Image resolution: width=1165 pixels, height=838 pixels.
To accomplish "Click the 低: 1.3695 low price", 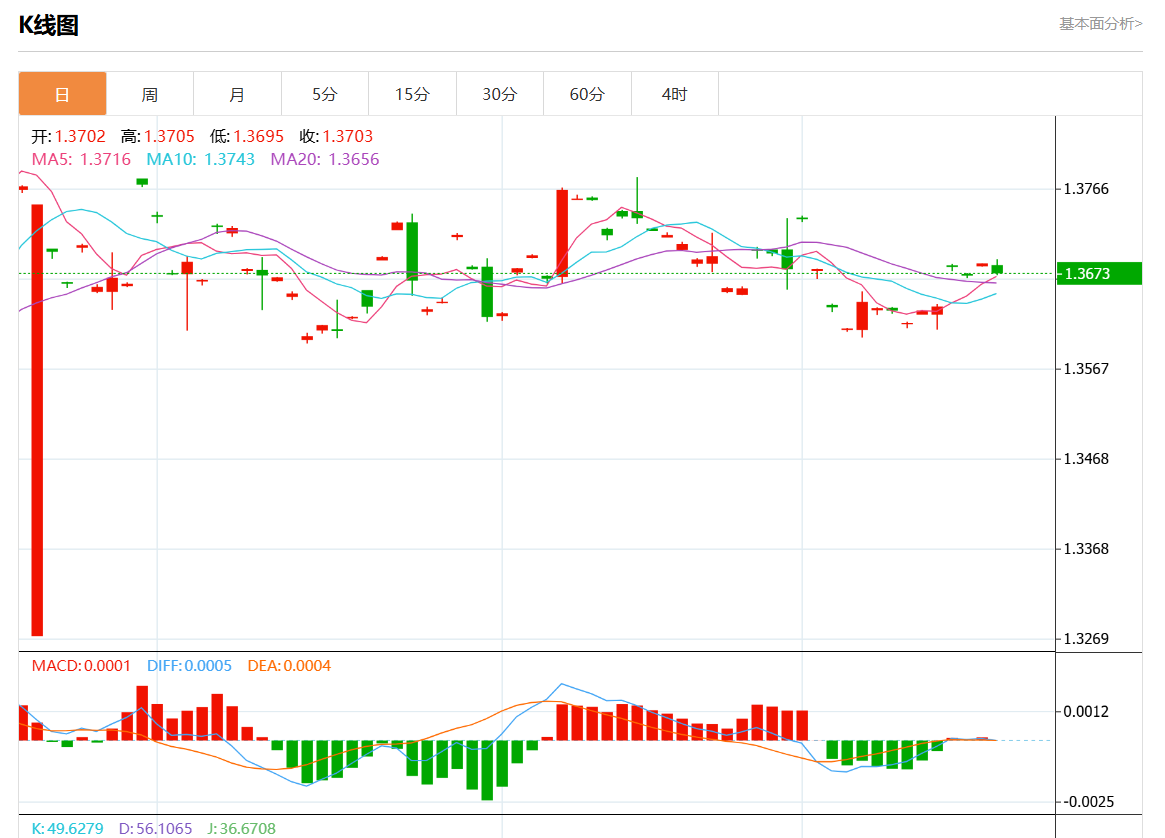I will [247, 136].
